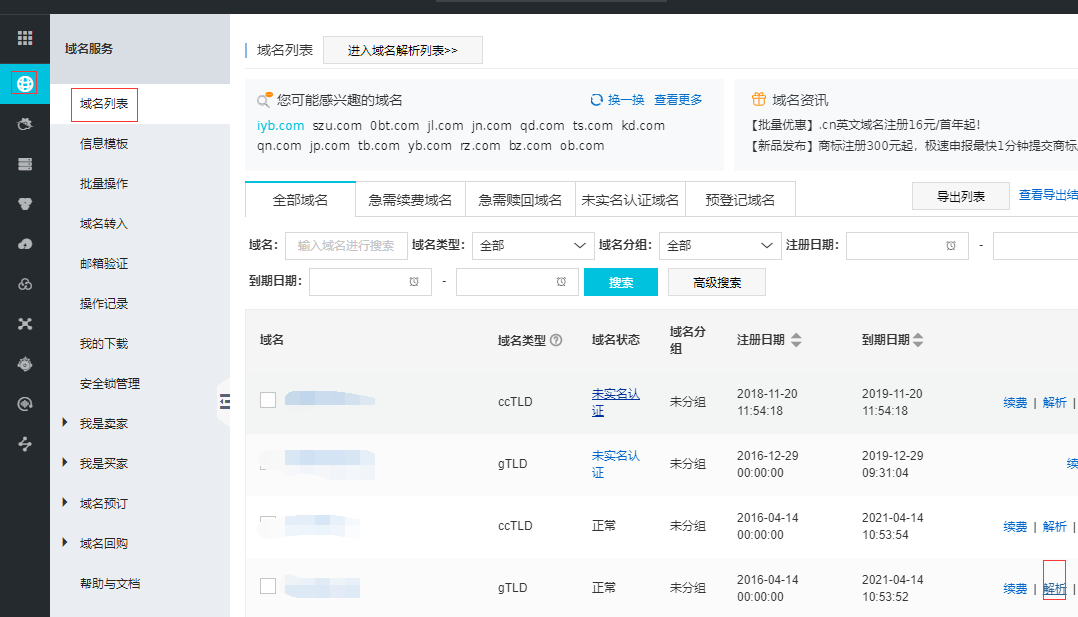Screen dimensions: 1078x617
Task: Click the shield-like icon below the server stack
Action: (25, 204)
